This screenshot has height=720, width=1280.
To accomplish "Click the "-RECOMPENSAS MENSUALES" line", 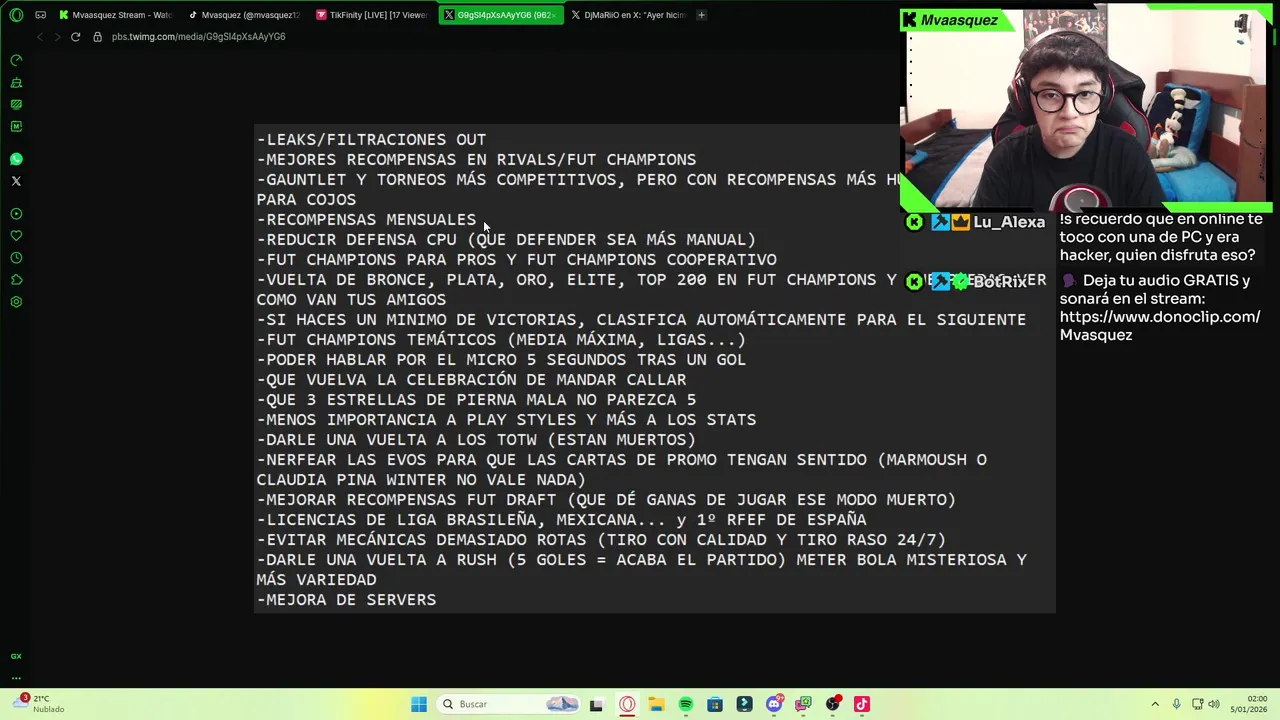I will click(366, 220).
